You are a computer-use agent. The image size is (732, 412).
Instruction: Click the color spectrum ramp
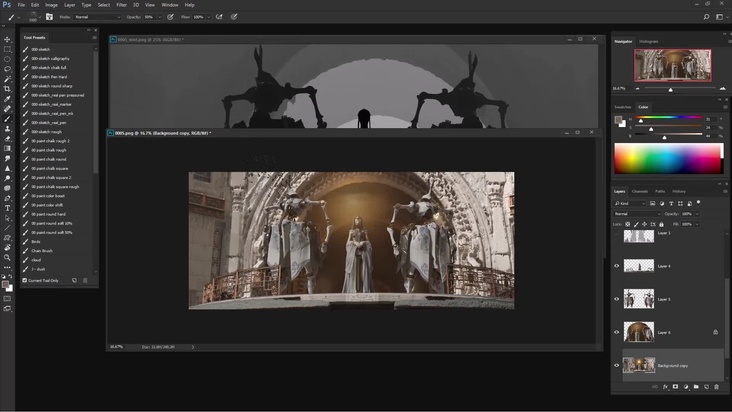coord(667,159)
